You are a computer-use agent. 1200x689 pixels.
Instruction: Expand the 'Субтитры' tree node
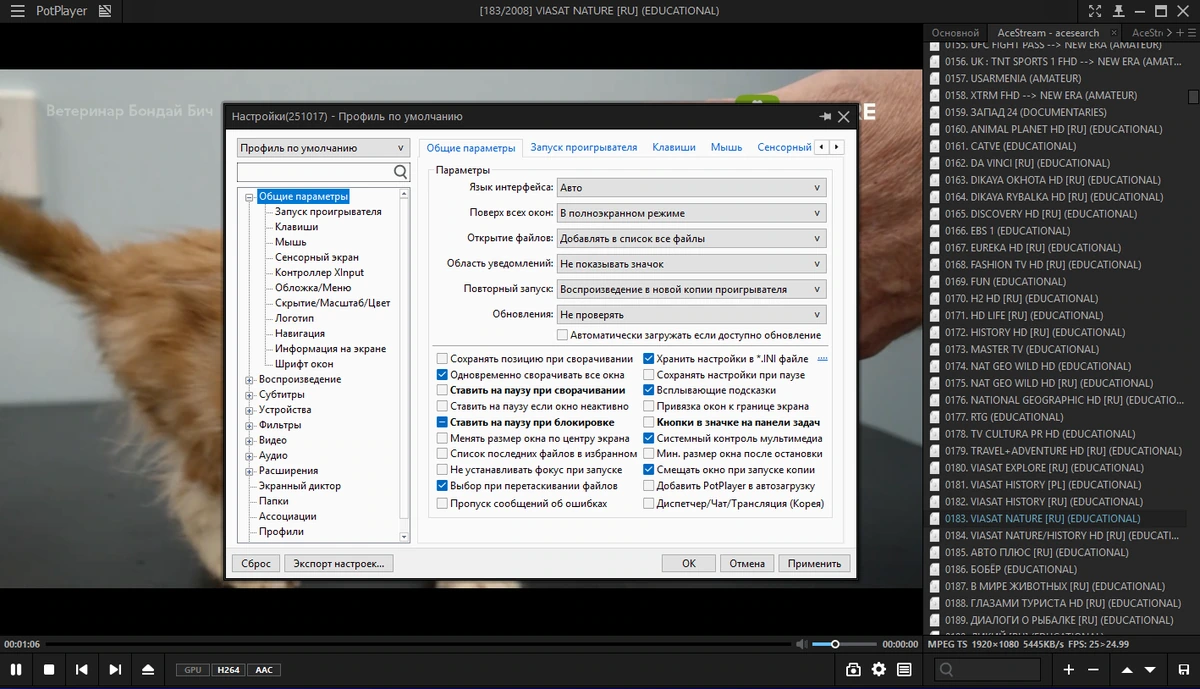pyautogui.click(x=249, y=395)
